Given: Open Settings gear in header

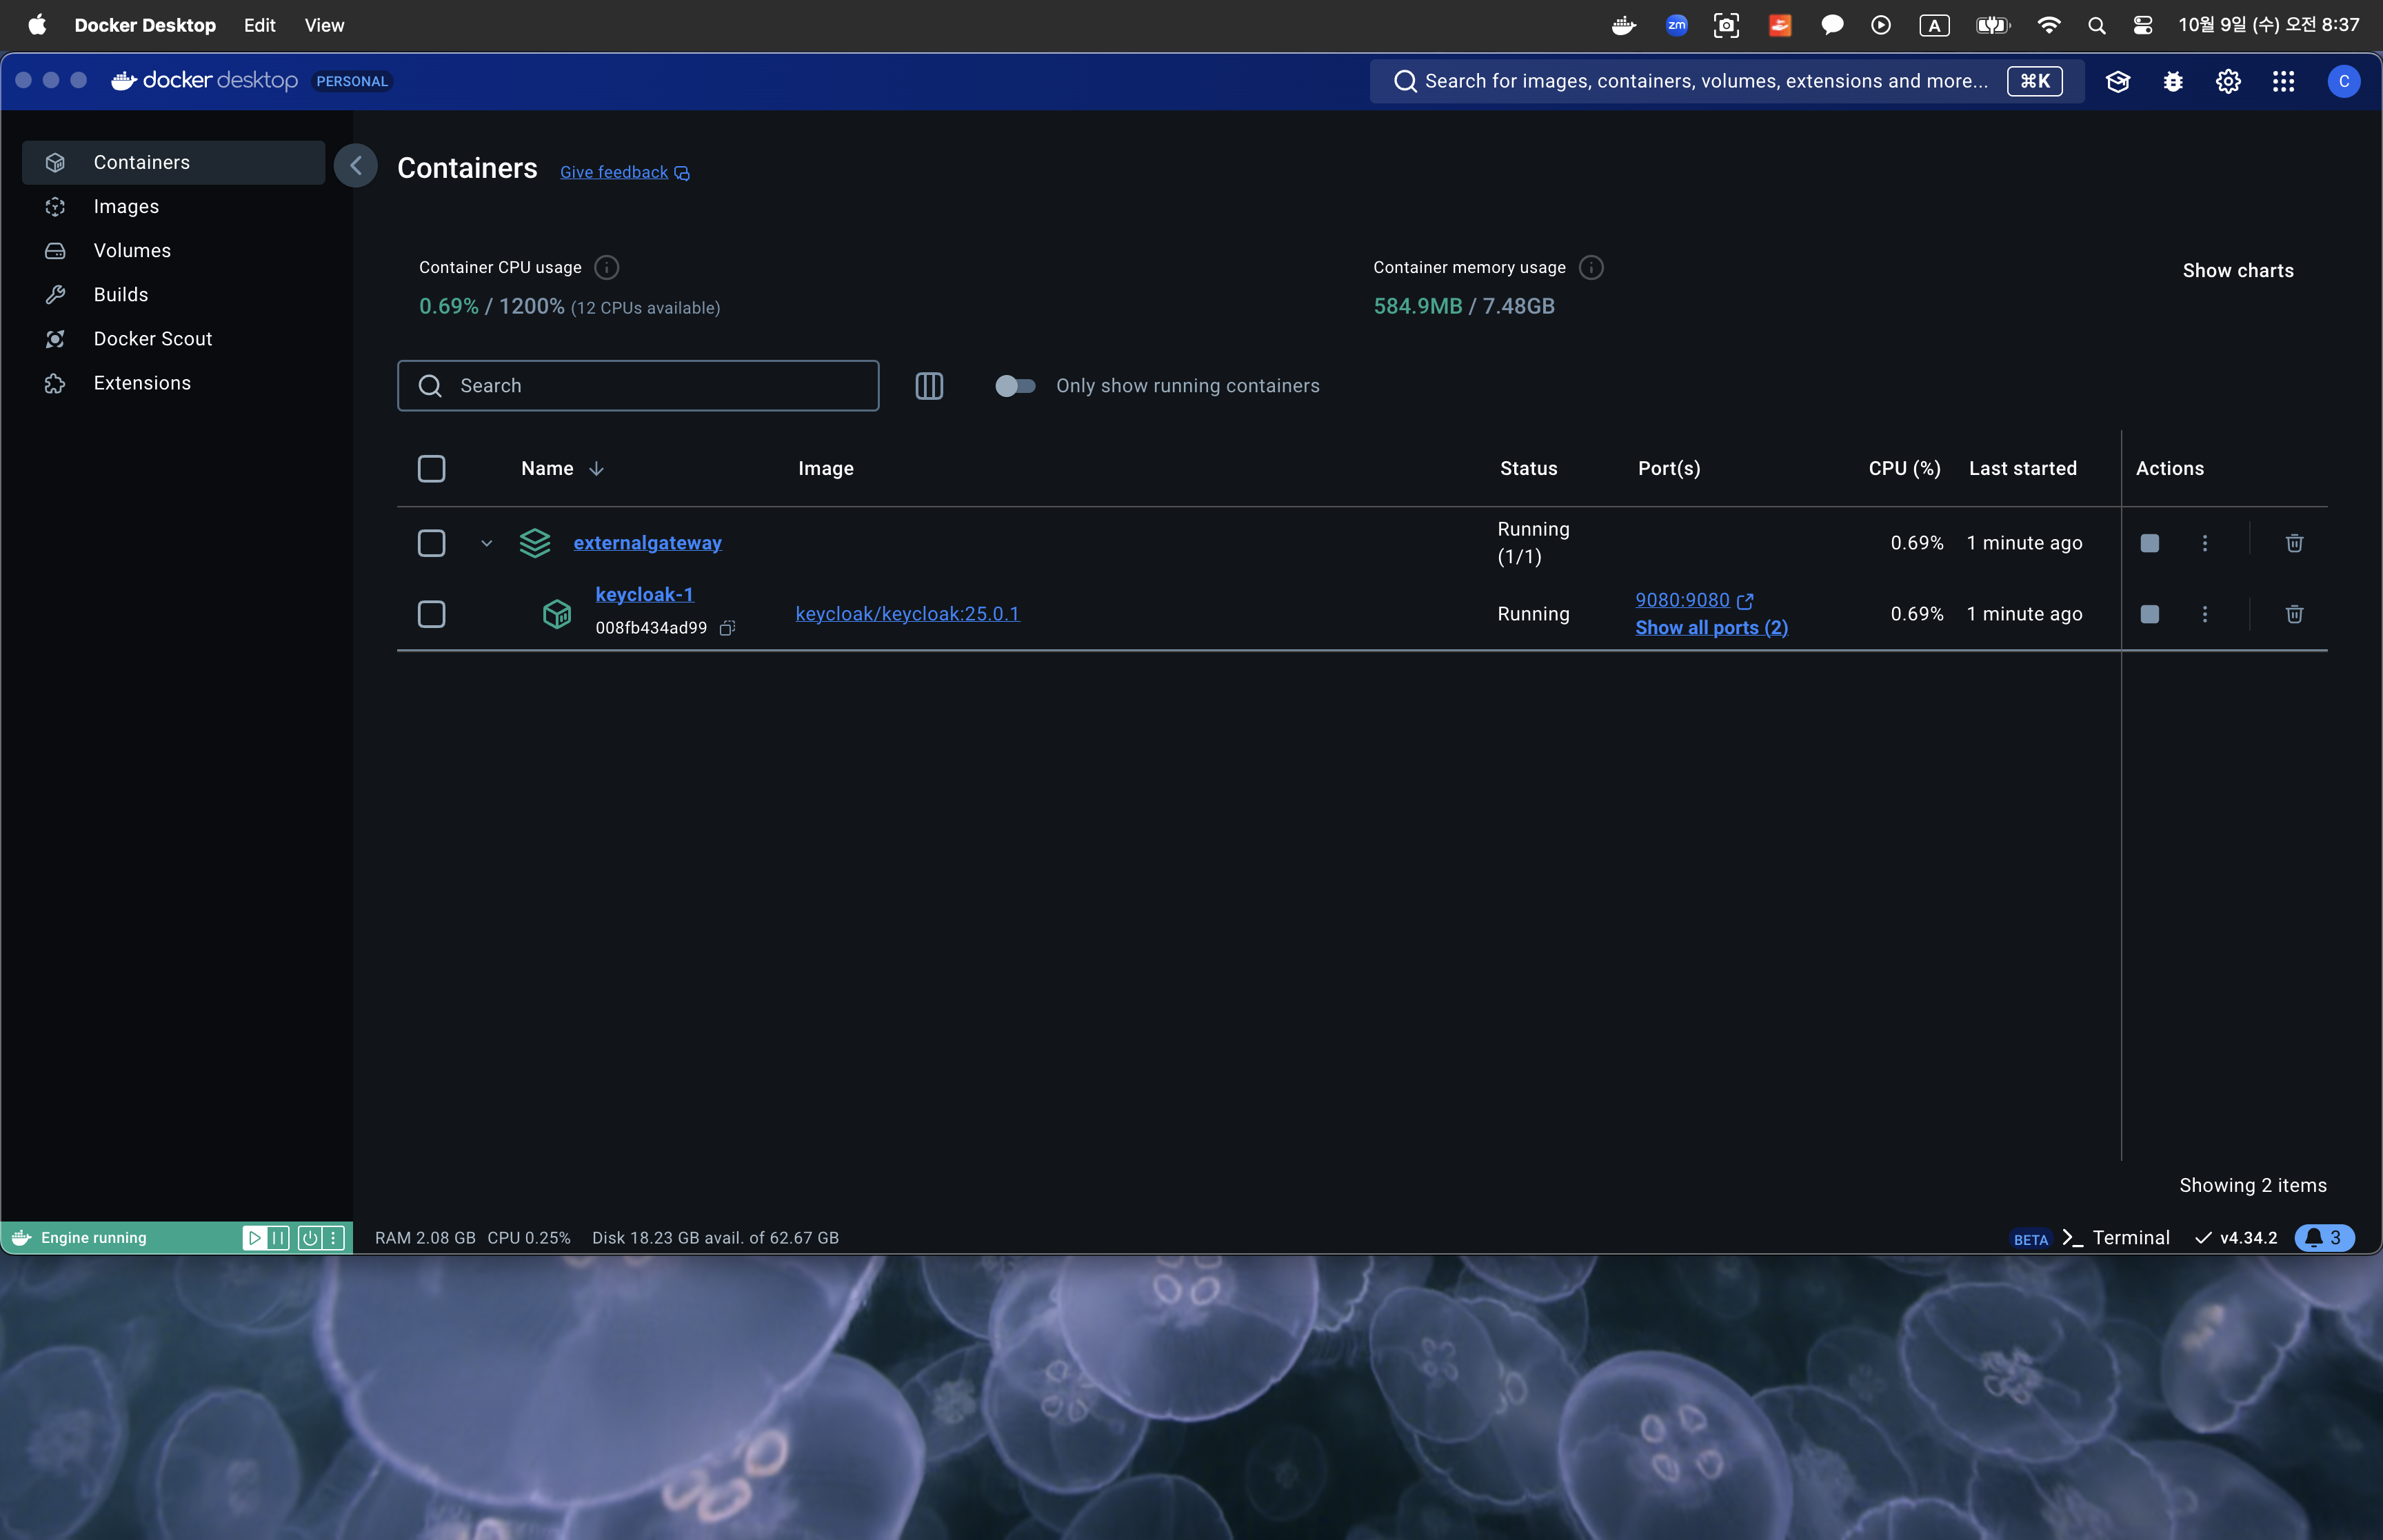Looking at the screenshot, I should click(2228, 81).
